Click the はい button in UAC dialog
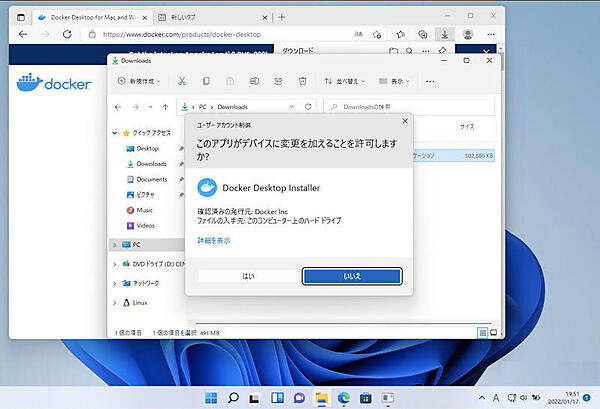The image size is (600, 409). coord(248,276)
